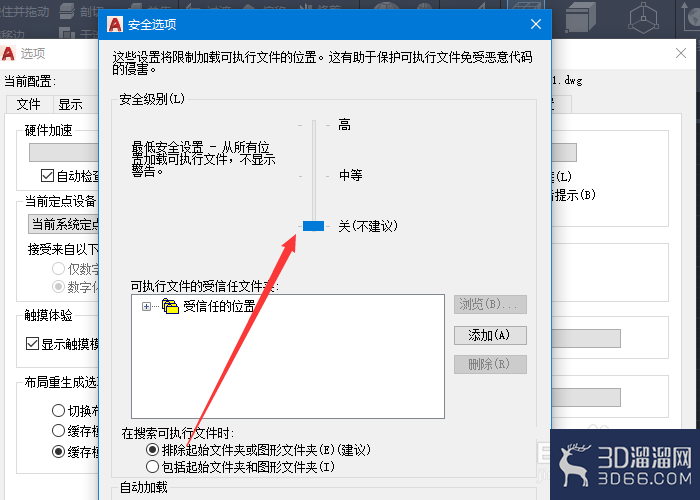Click the 删除(R) button

[x=490, y=364]
